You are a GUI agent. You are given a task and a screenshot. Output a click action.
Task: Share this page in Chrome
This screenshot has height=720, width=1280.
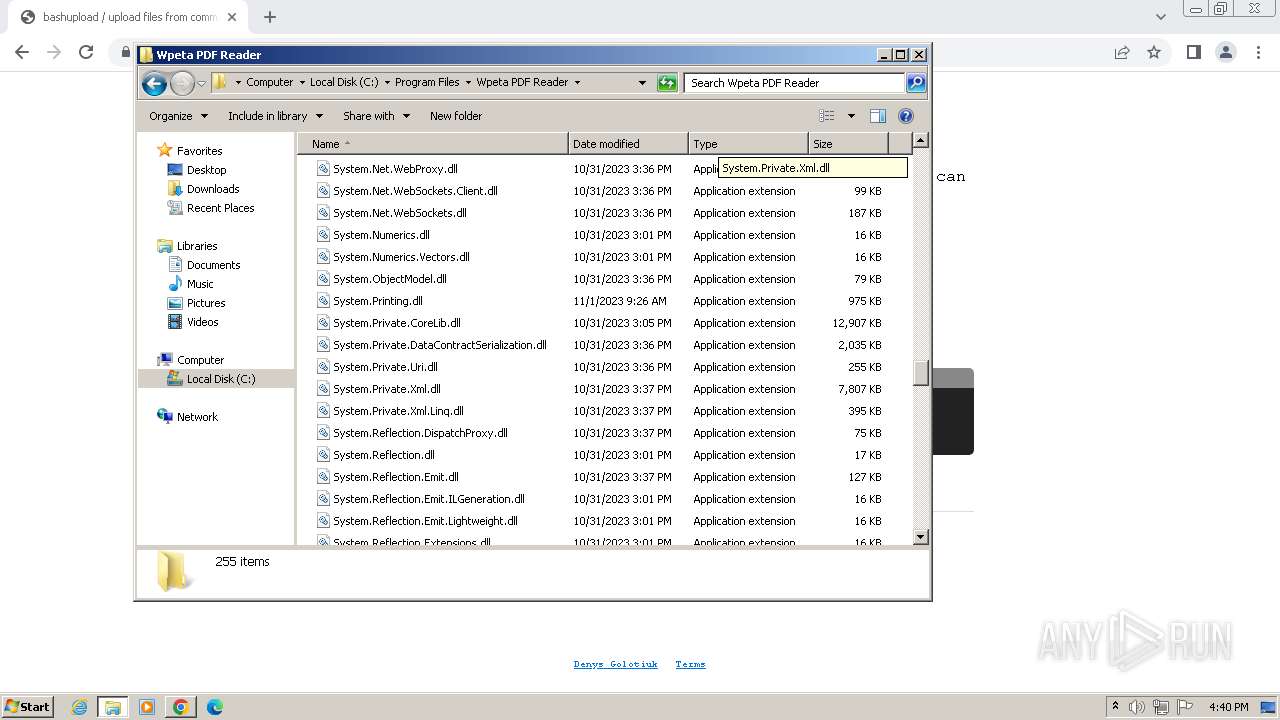1122,52
